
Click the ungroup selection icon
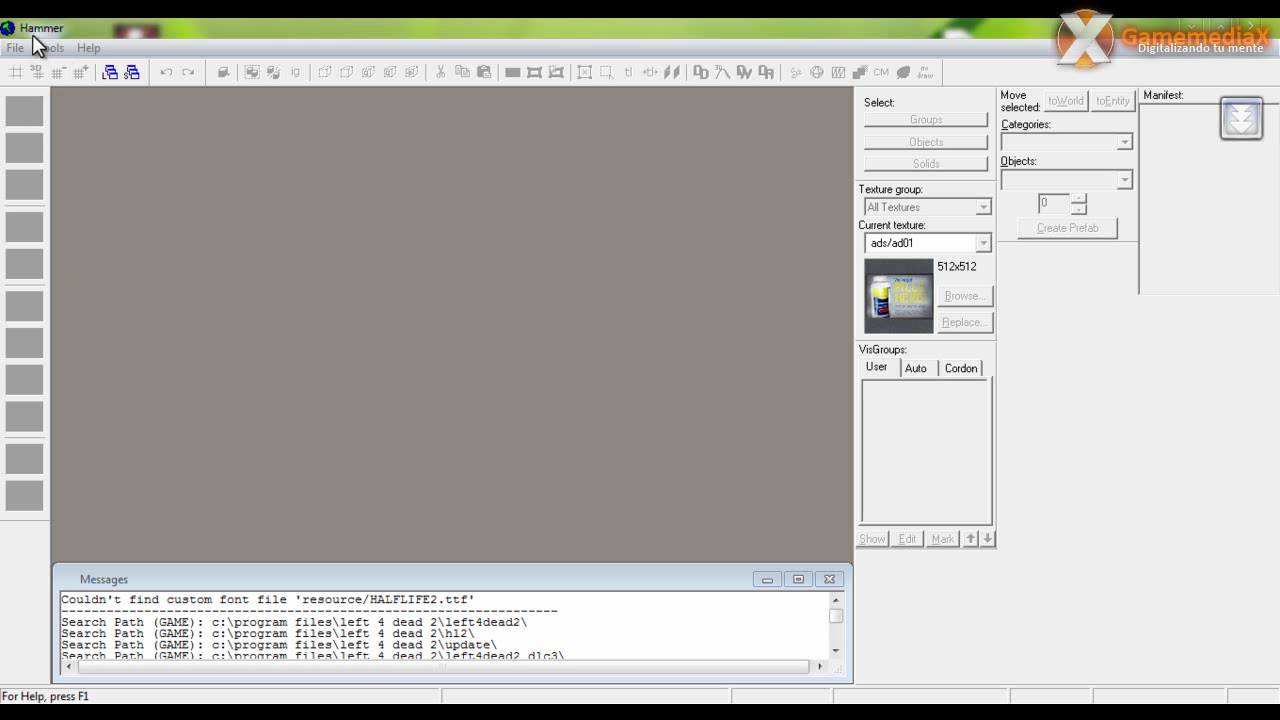[273, 72]
